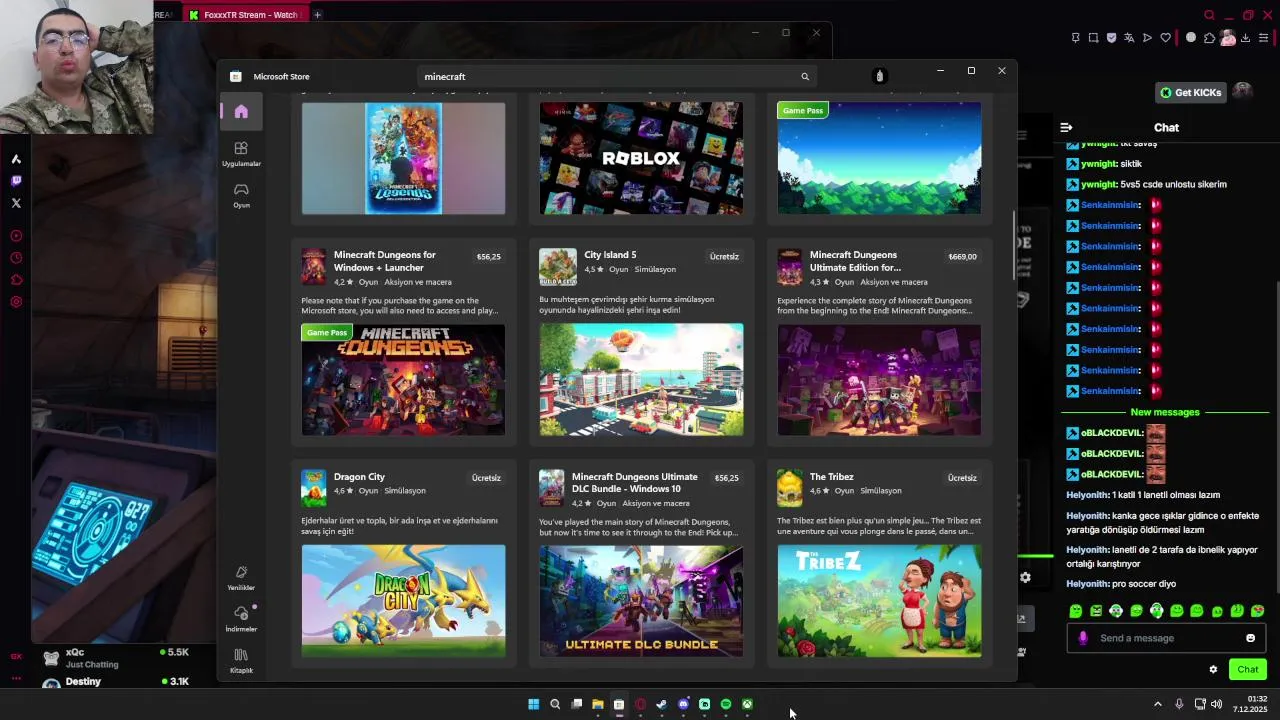Image resolution: width=1280 pixels, height=720 pixels.
Task: Open Twitch icon in browser sidebar
Action: pos(16,181)
